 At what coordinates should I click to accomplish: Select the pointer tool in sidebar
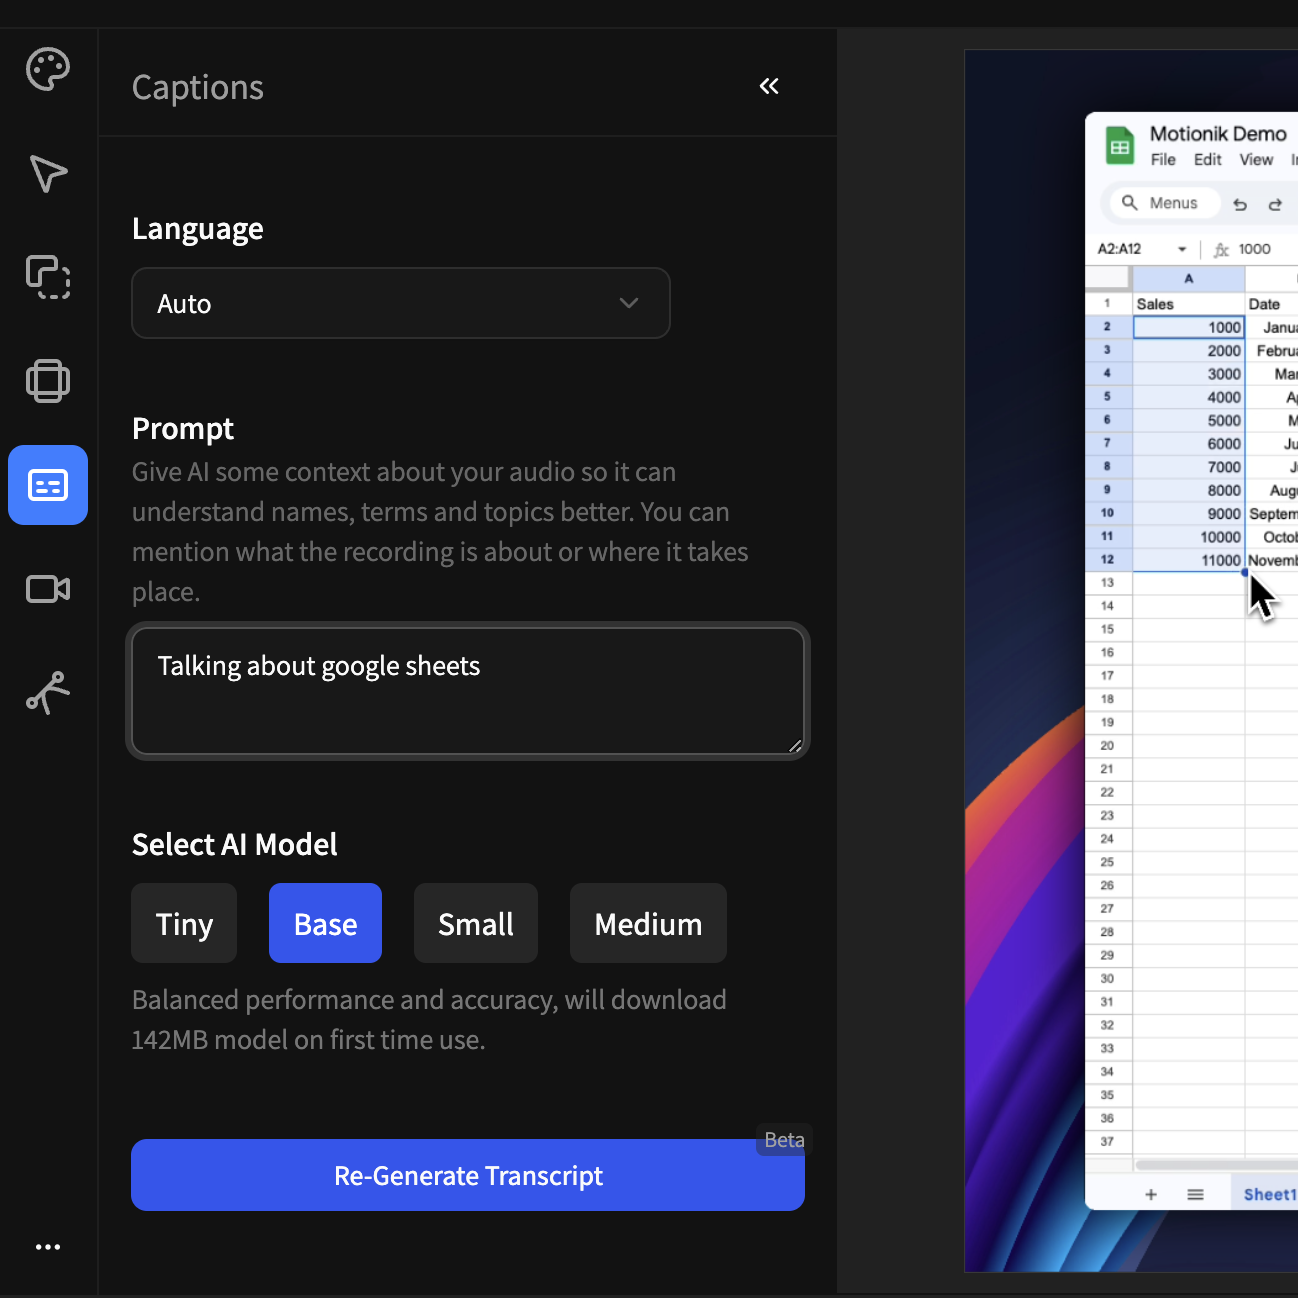48,174
